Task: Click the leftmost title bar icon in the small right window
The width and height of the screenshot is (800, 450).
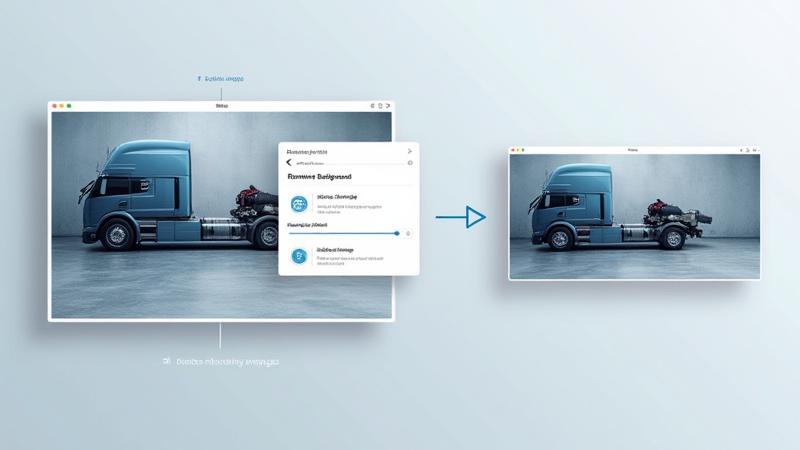Action: pyautogui.click(x=741, y=150)
